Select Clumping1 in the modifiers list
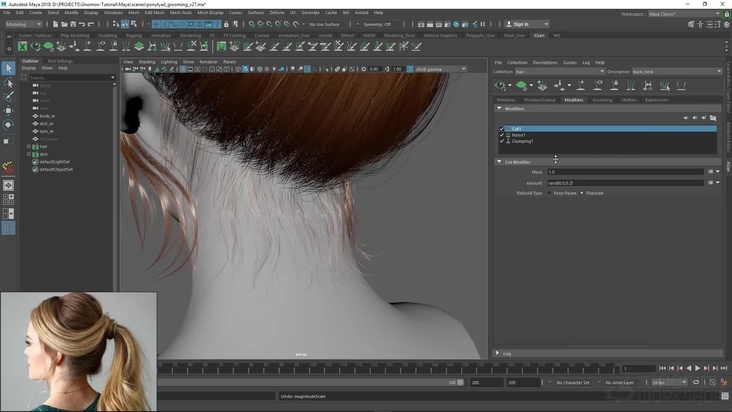This screenshot has width=732, height=412. 523,141
